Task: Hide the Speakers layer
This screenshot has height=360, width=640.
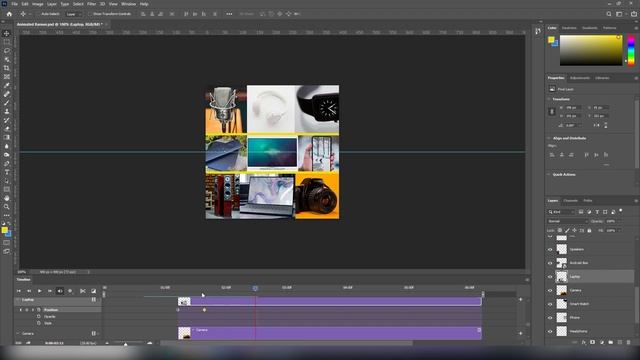Action: tap(550, 249)
